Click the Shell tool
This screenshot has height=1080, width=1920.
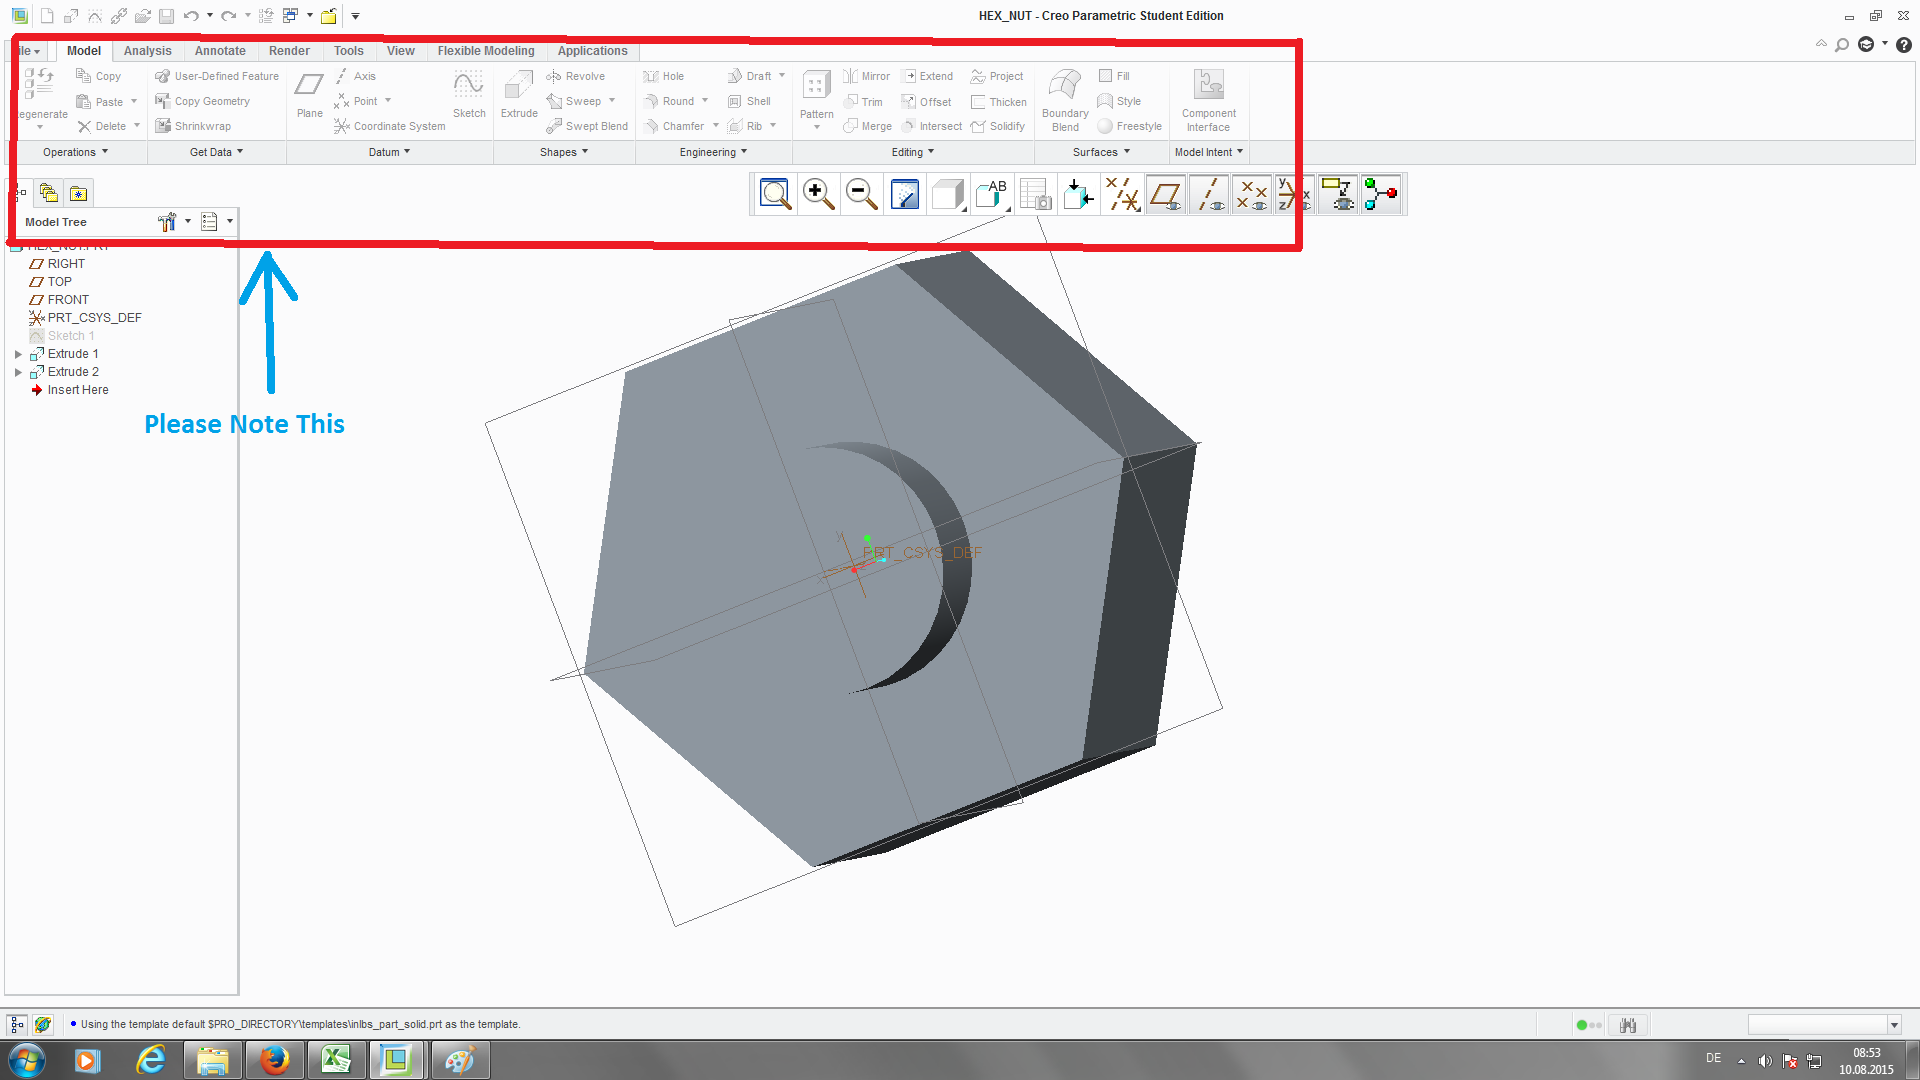(x=750, y=101)
